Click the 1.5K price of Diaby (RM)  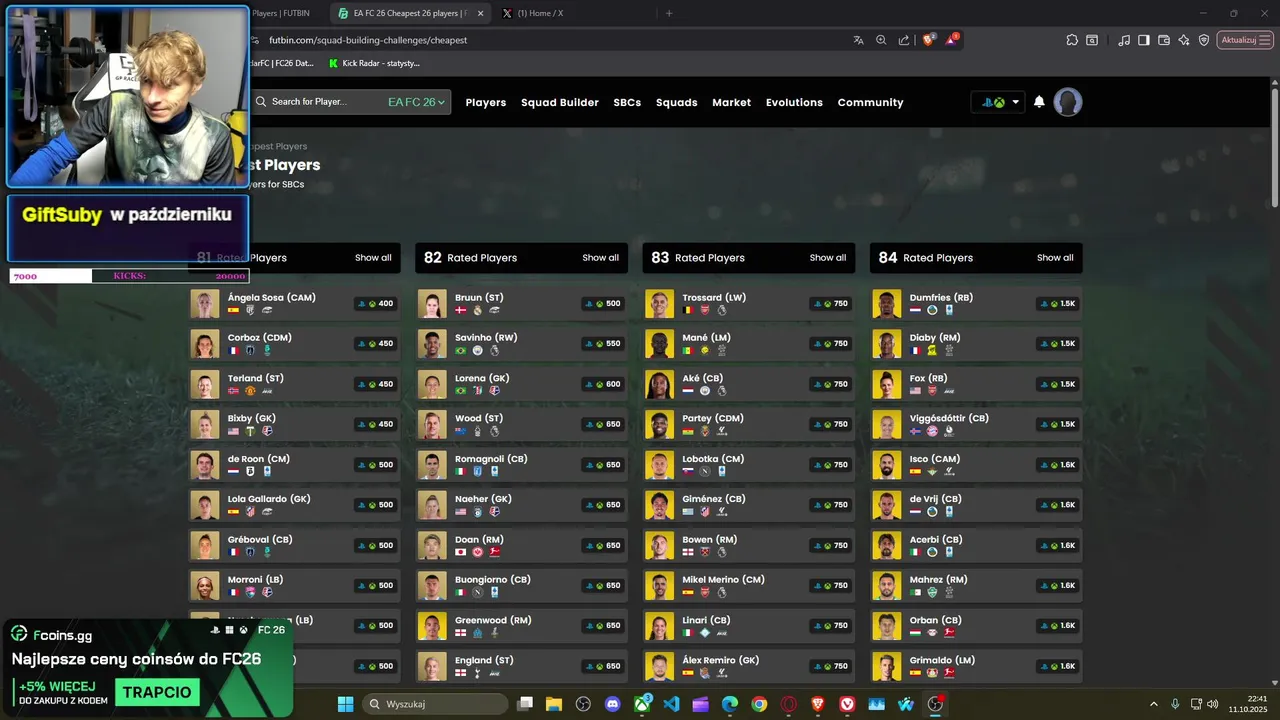[x=1059, y=344]
